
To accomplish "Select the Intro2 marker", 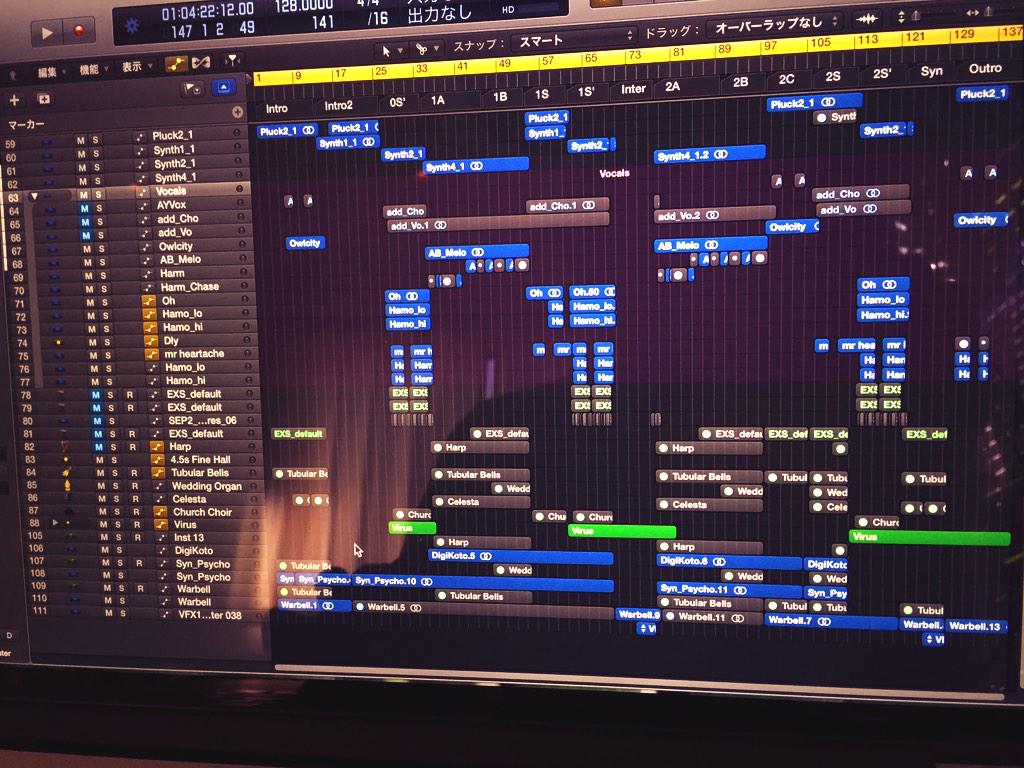I will click(338, 105).
